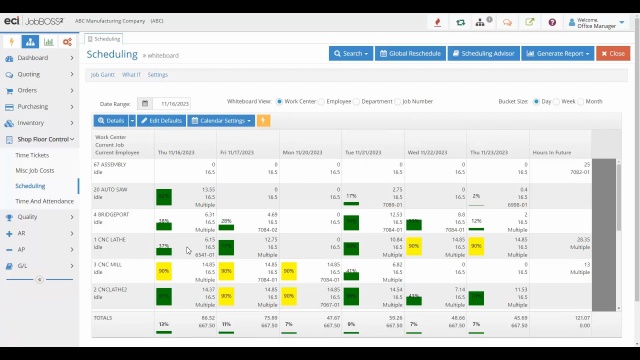The image size is (640, 360).
Task: Open the Calendar Settings dropdown
Action: coord(221,121)
